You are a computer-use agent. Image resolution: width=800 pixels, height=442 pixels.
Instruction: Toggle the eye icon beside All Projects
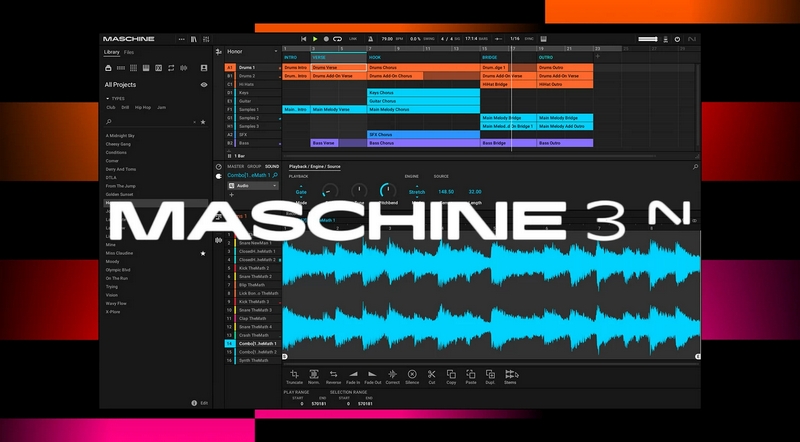[204, 85]
